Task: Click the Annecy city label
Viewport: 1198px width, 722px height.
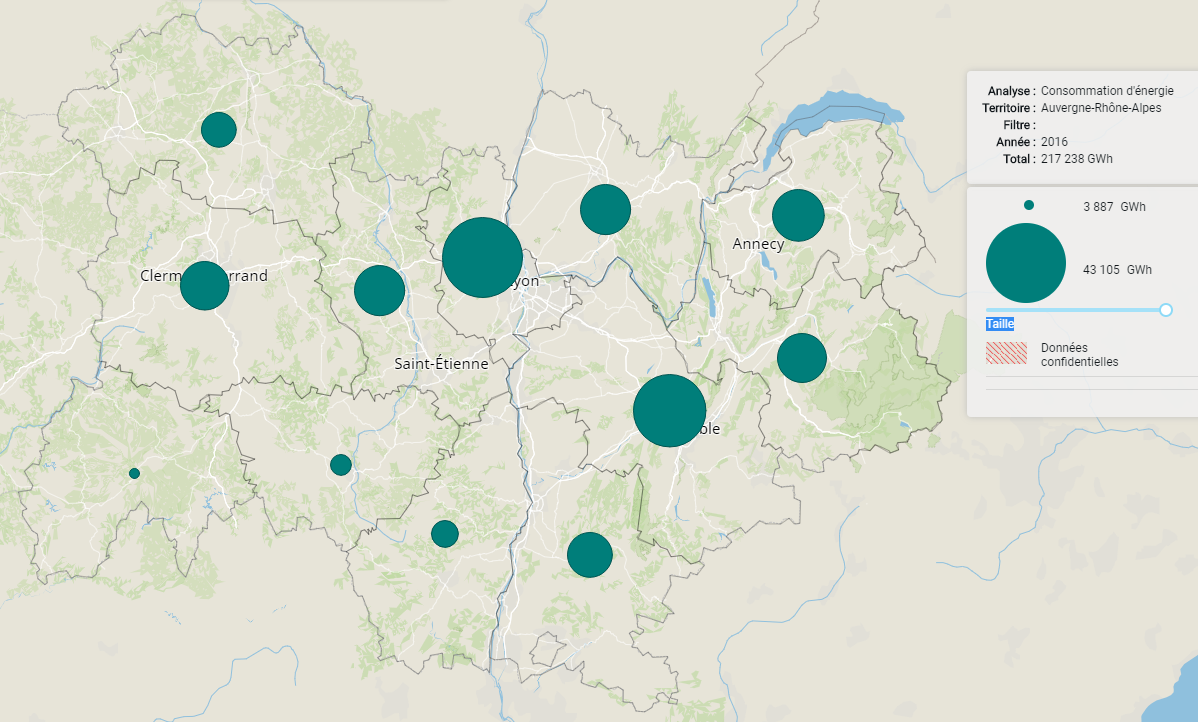Action: click(x=758, y=244)
